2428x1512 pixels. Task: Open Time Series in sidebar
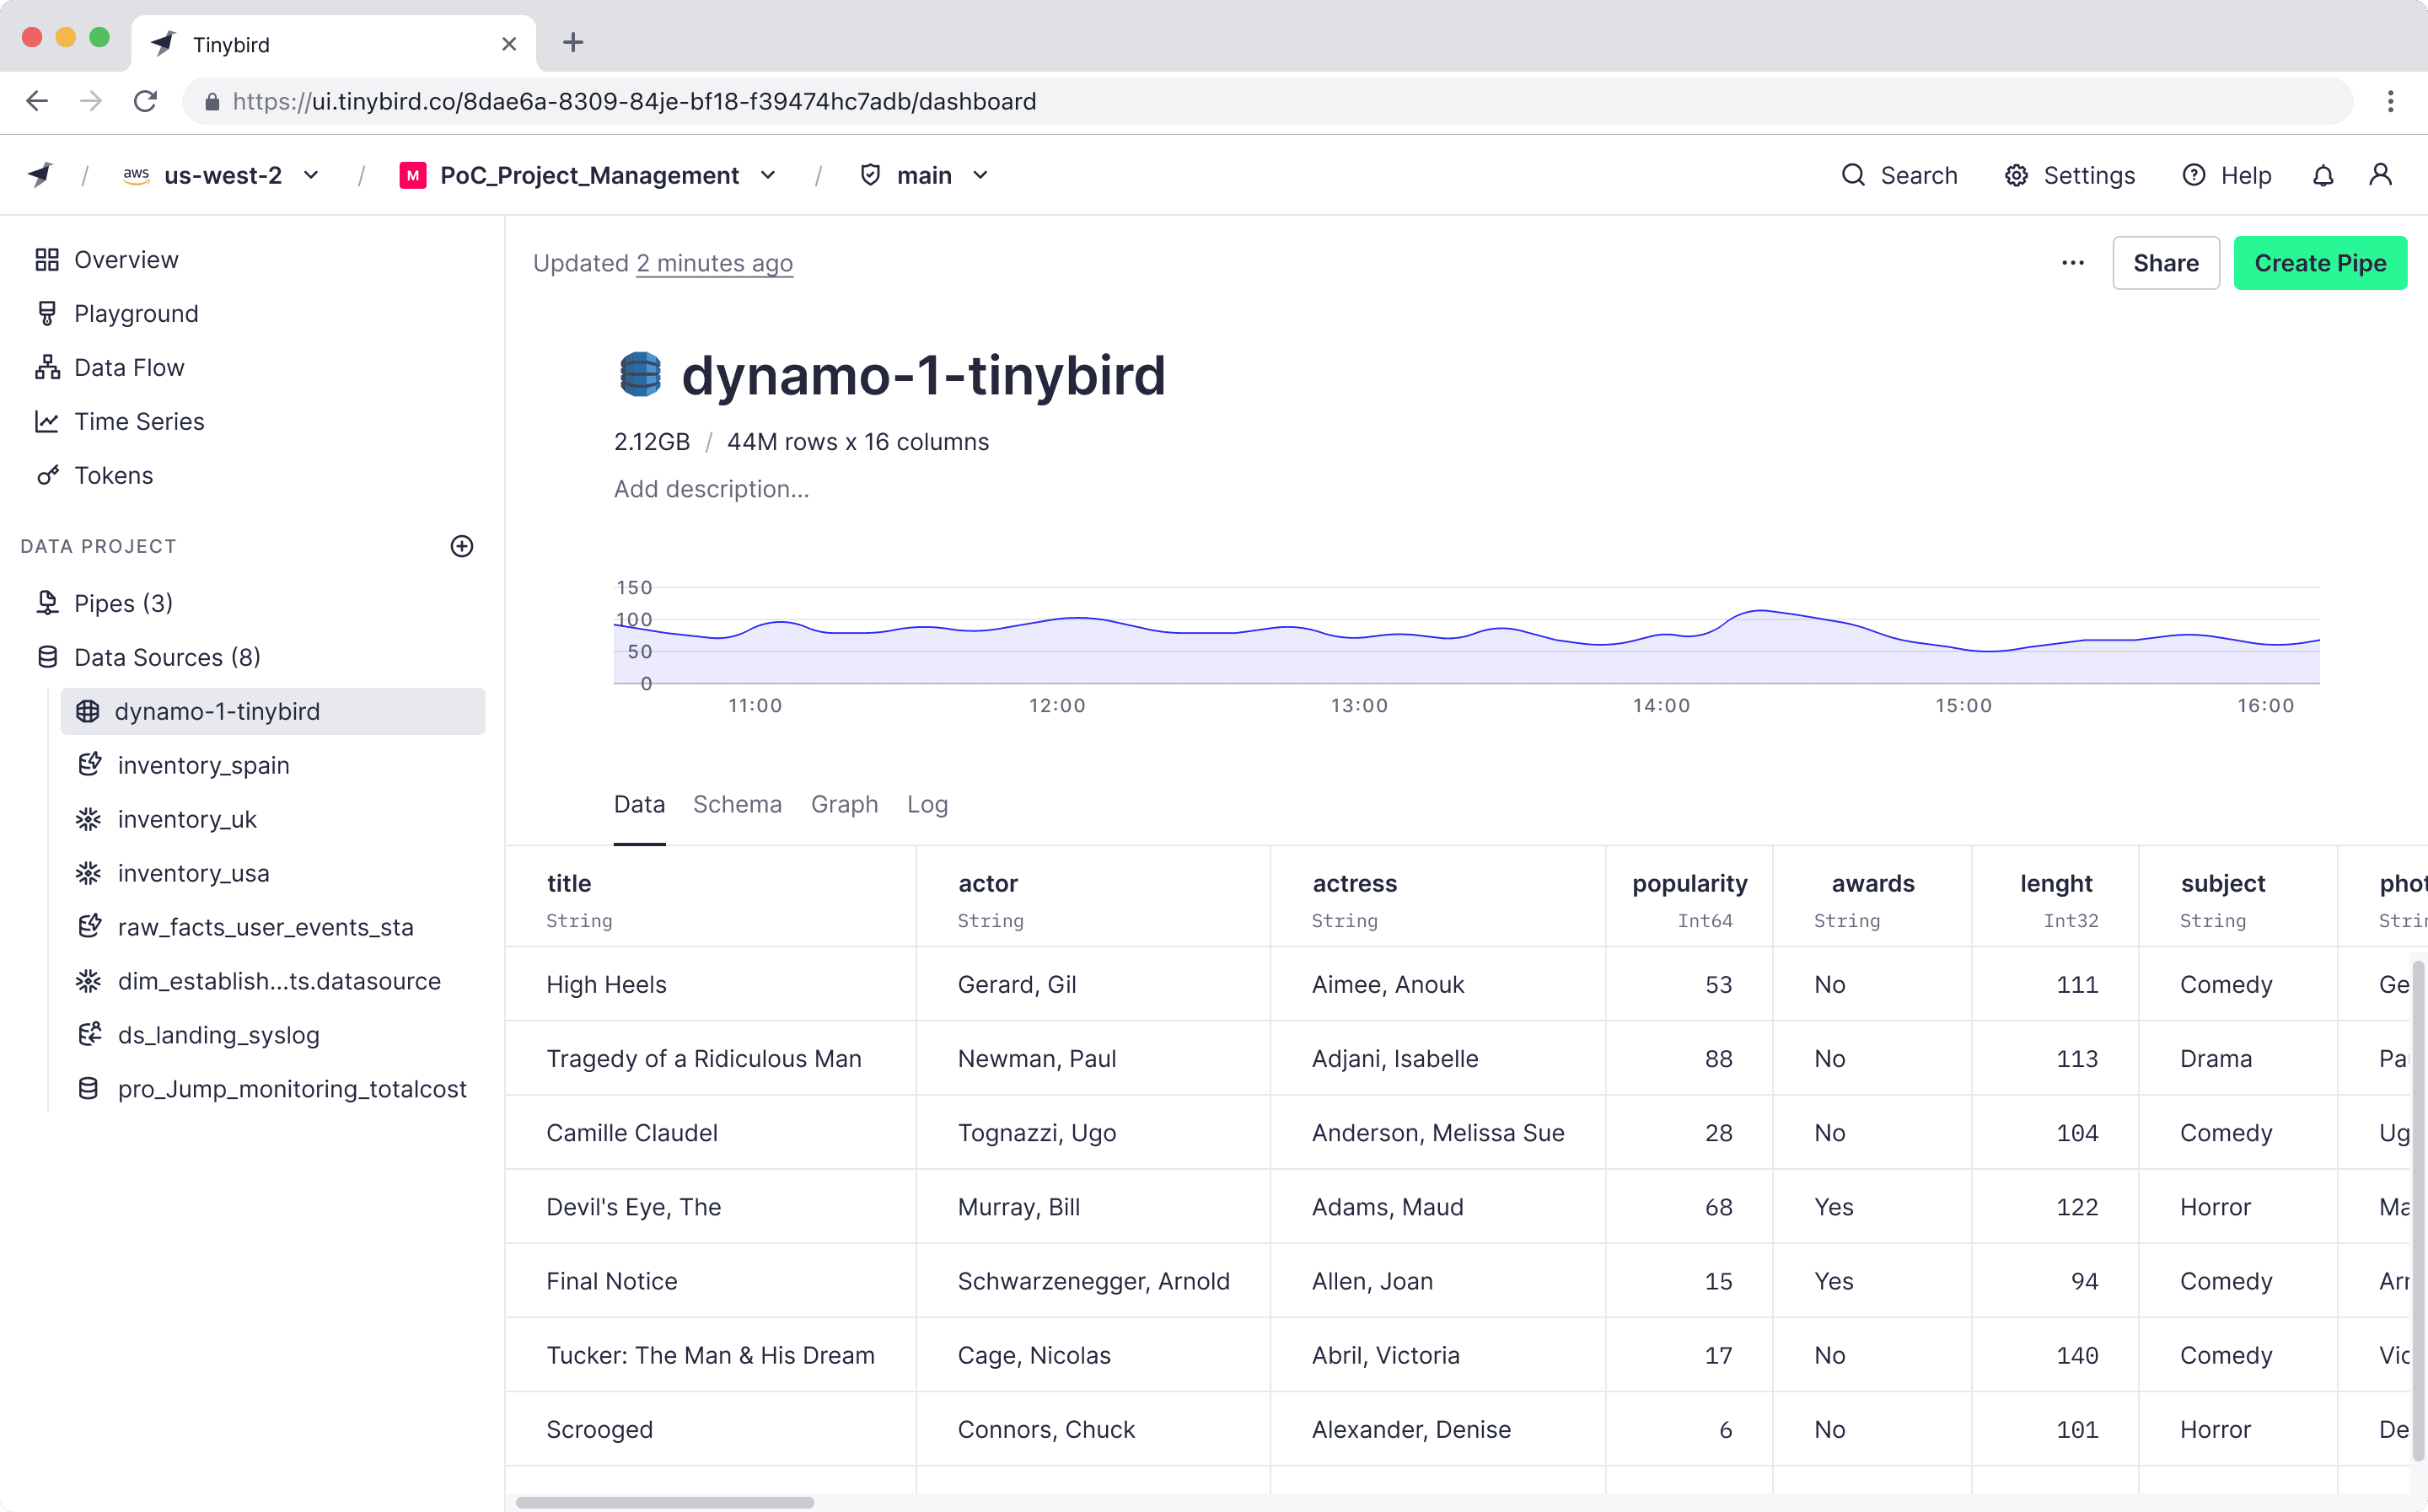(139, 422)
